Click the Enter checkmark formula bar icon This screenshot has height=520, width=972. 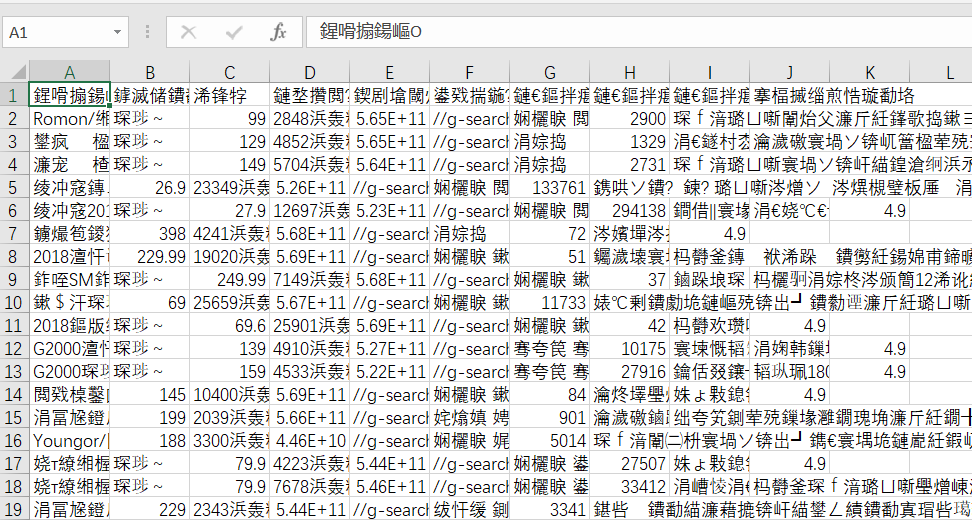(234, 32)
